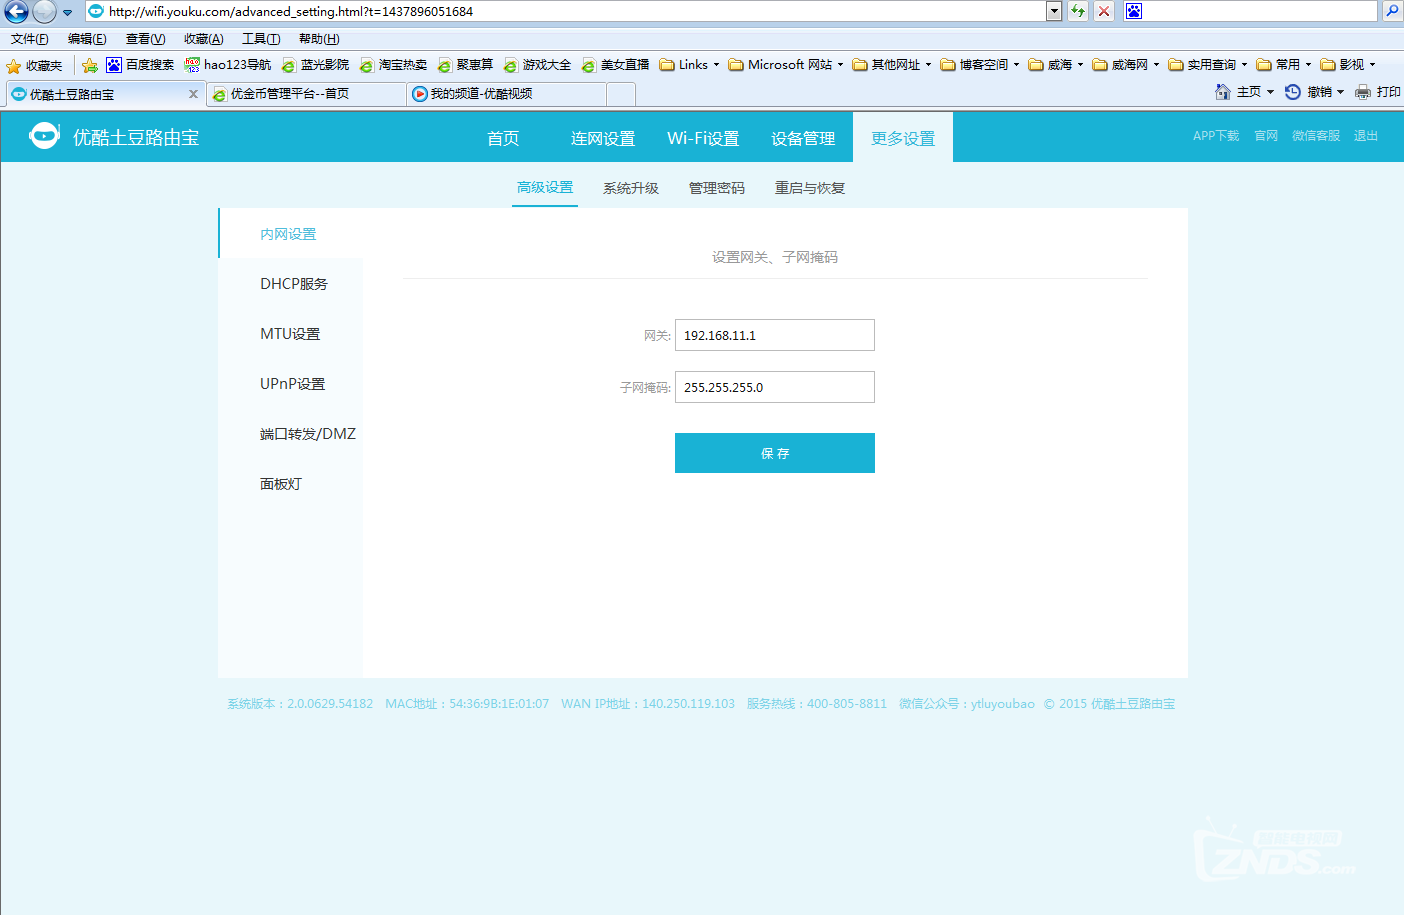Open the 收藏(A) menu
The height and width of the screenshot is (915, 1404).
pos(203,39)
